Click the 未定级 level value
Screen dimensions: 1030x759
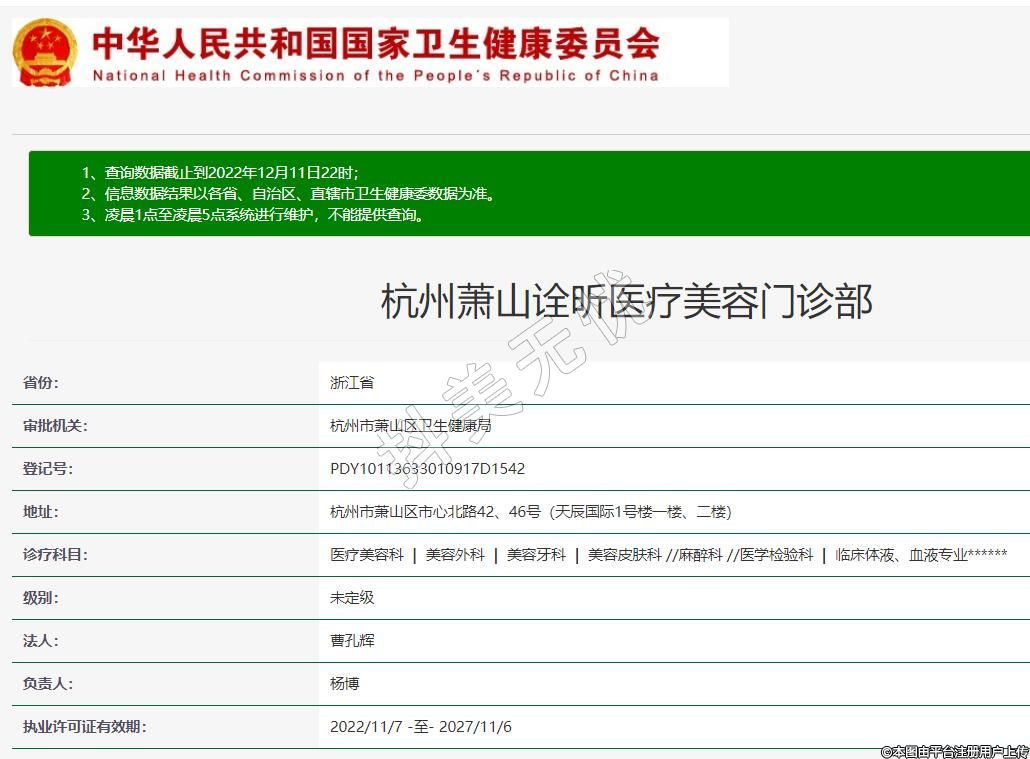pyautogui.click(x=352, y=598)
